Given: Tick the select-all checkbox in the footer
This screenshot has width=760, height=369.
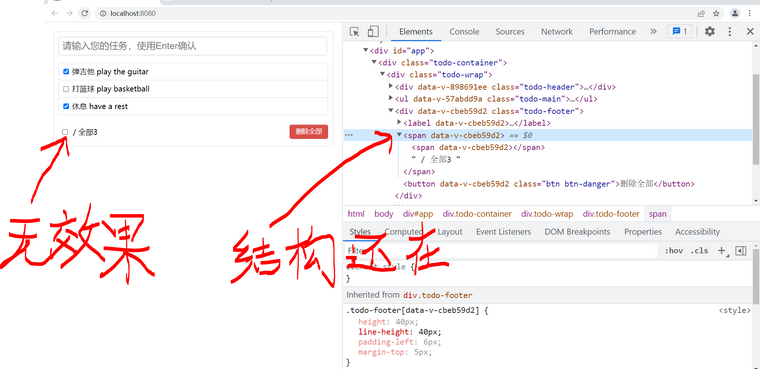Looking at the screenshot, I should click(65, 132).
